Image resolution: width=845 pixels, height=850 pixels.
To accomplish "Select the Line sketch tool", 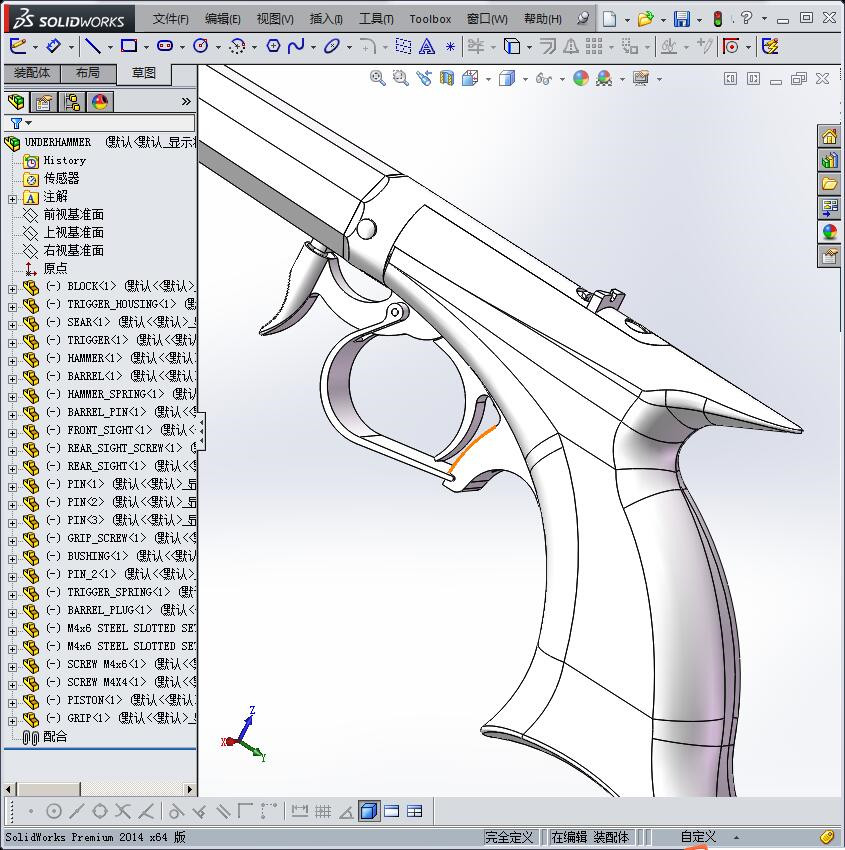I will coord(93,46).
